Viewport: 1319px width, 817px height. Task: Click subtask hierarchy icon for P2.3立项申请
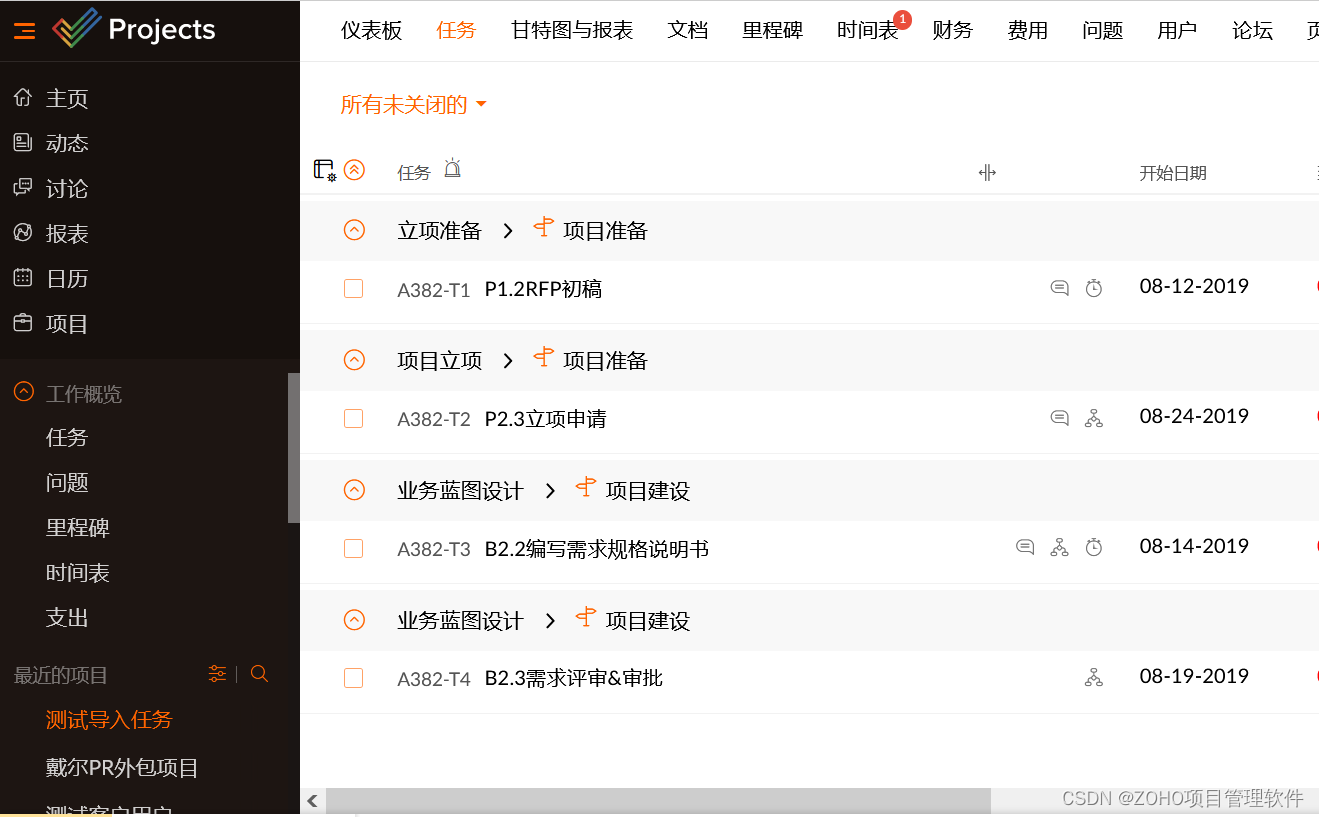[1094, 418]
